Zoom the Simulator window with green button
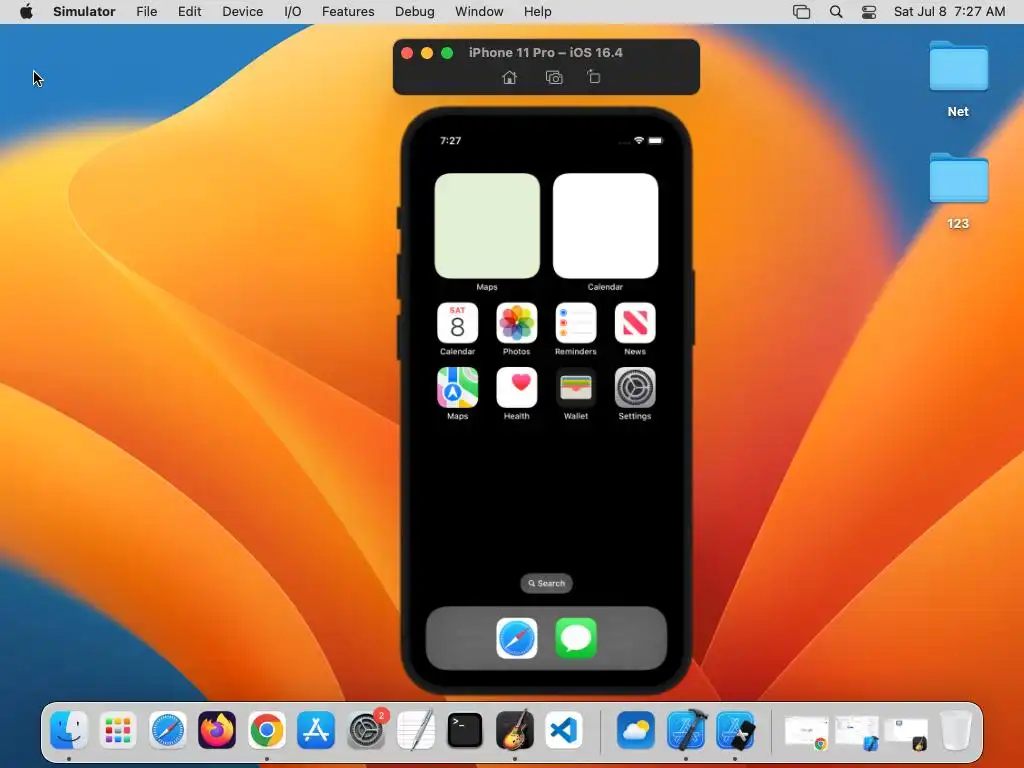 point(447,53)
